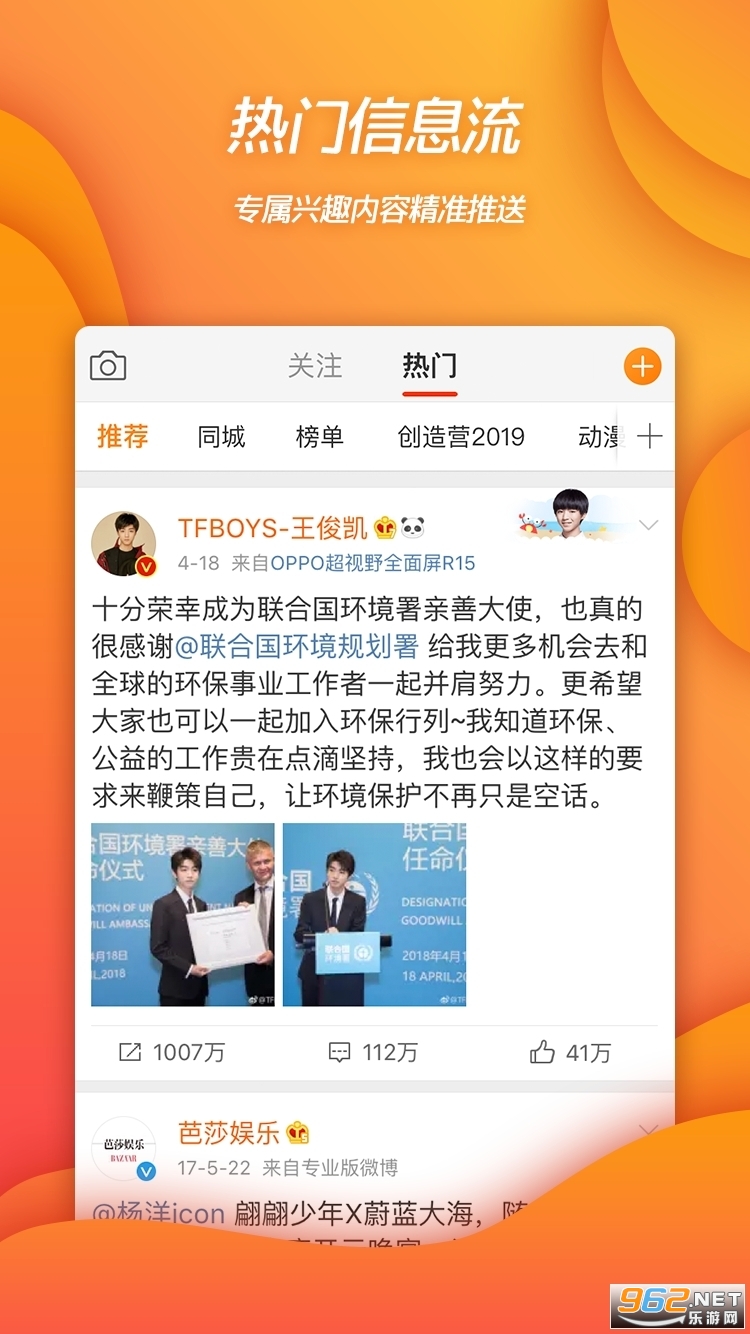This screenshot has height=1334, width=750.
Task: Add a channel with the plus icon
Action: (650, 436)
